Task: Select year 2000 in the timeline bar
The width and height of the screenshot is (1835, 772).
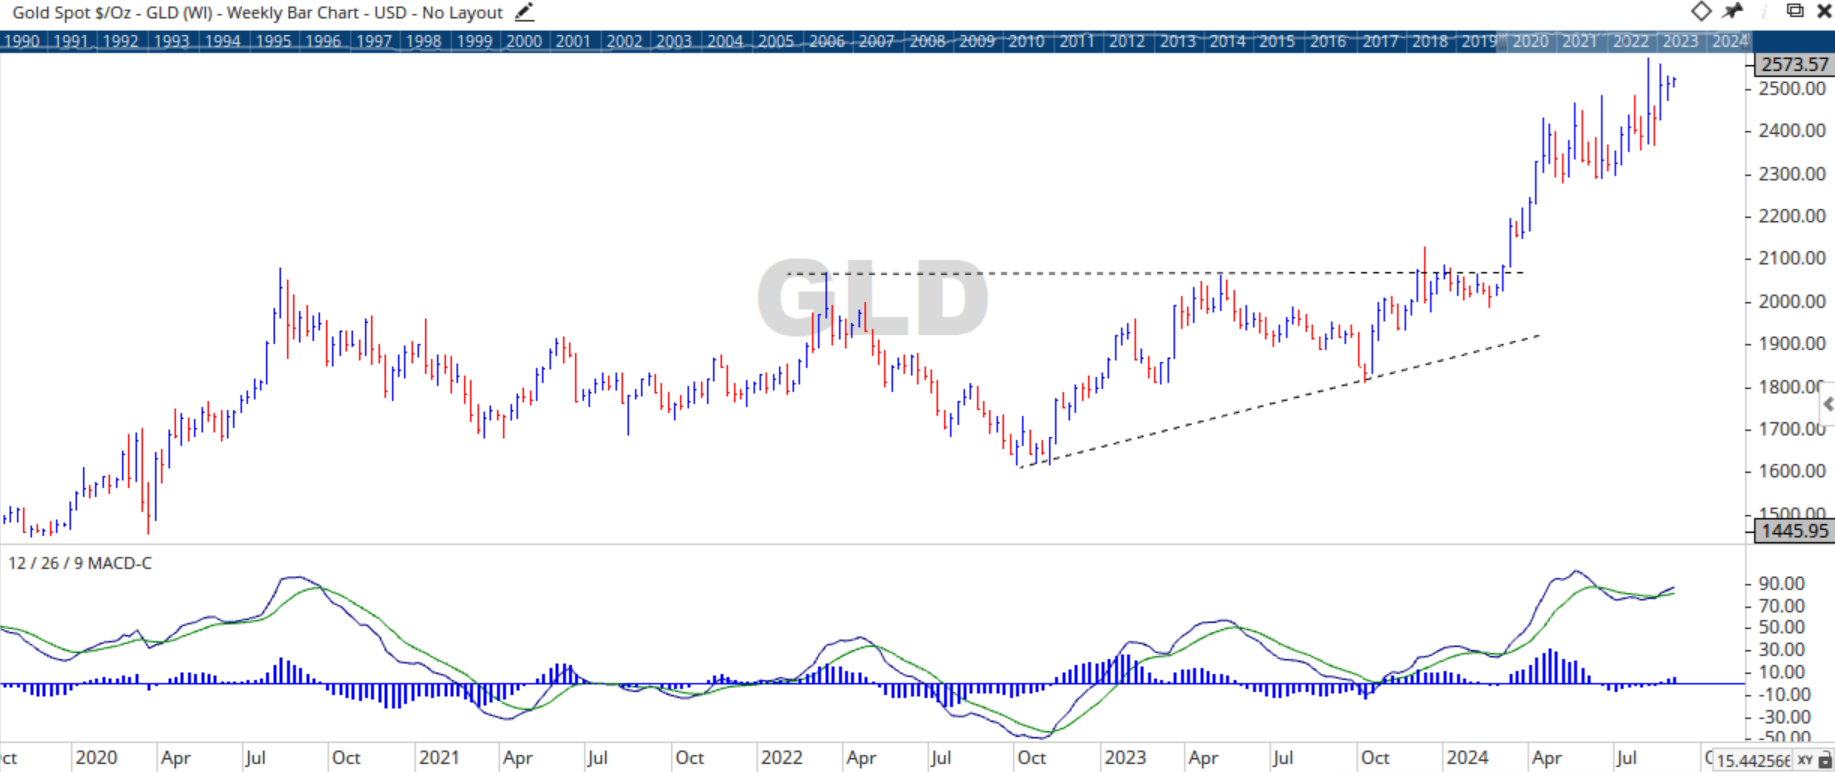Action: coord(524,41)
